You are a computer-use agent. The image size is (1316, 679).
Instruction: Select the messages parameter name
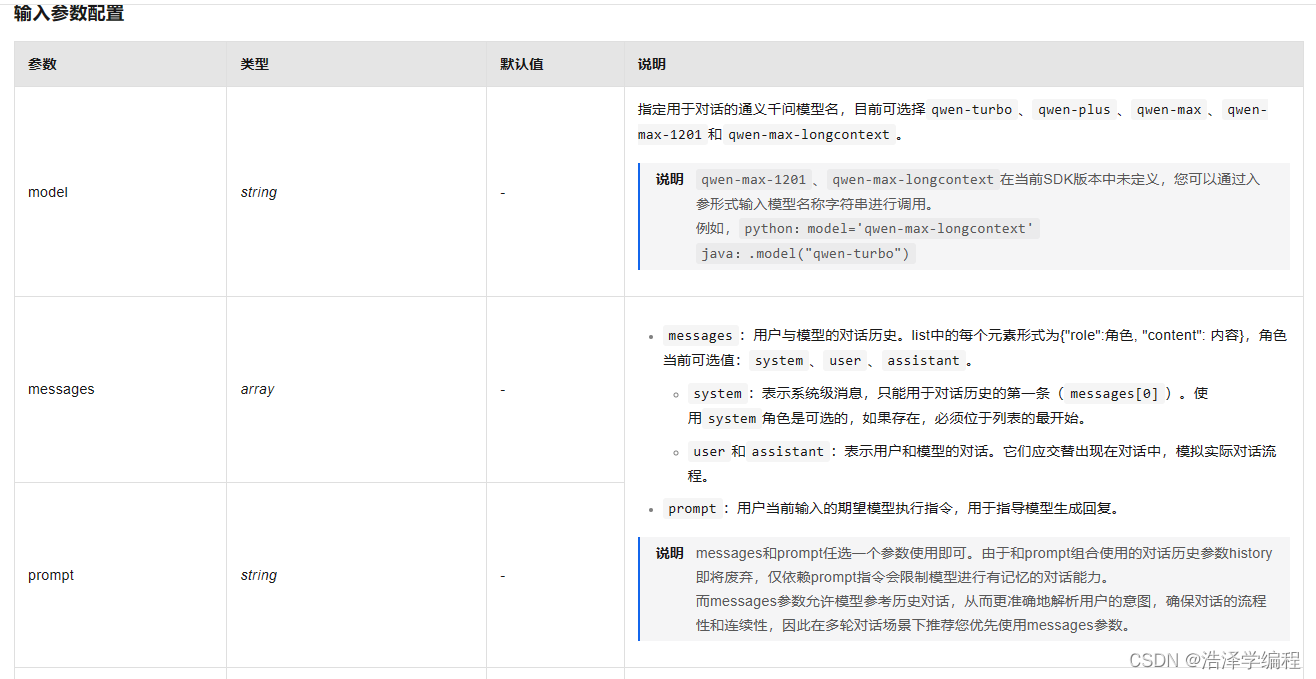point(61,389)
